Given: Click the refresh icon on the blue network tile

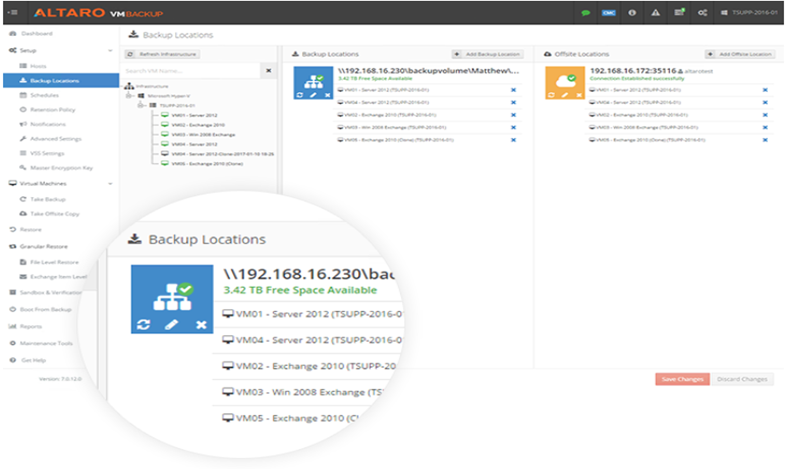Looking at the screenshot, I should (300, 95).
